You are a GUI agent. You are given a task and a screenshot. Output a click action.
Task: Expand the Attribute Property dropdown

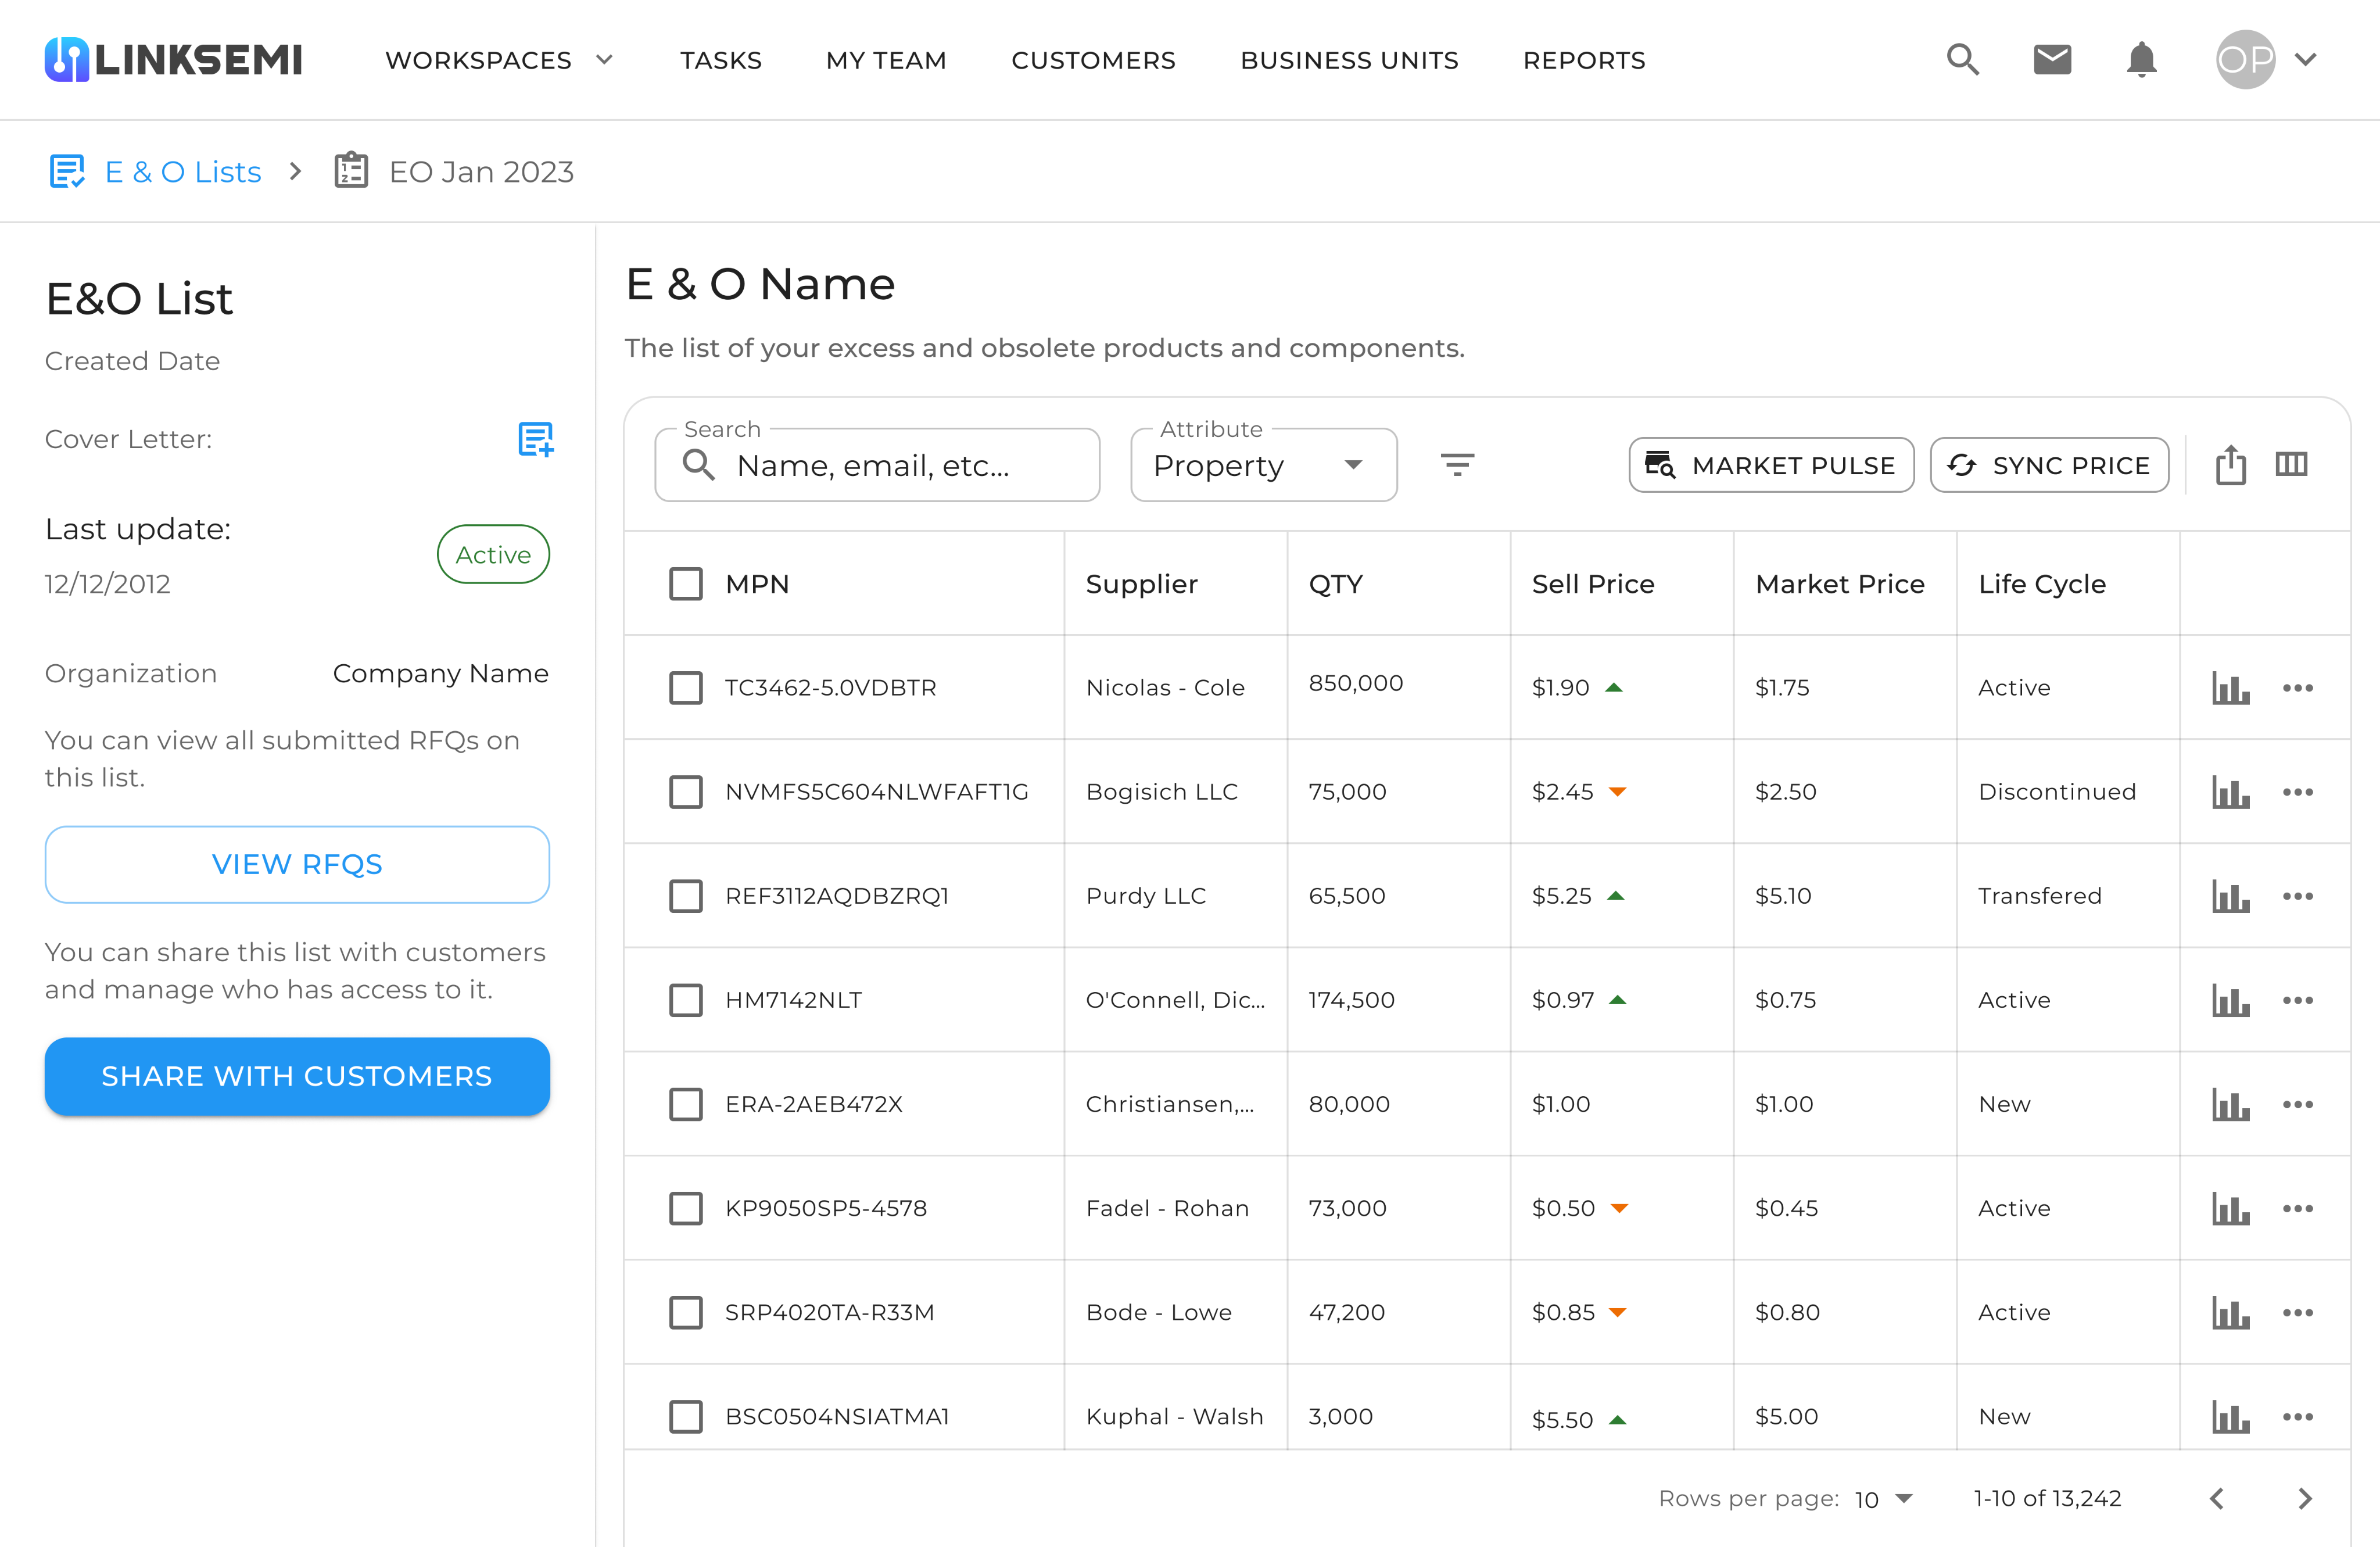coord(1263,466)
